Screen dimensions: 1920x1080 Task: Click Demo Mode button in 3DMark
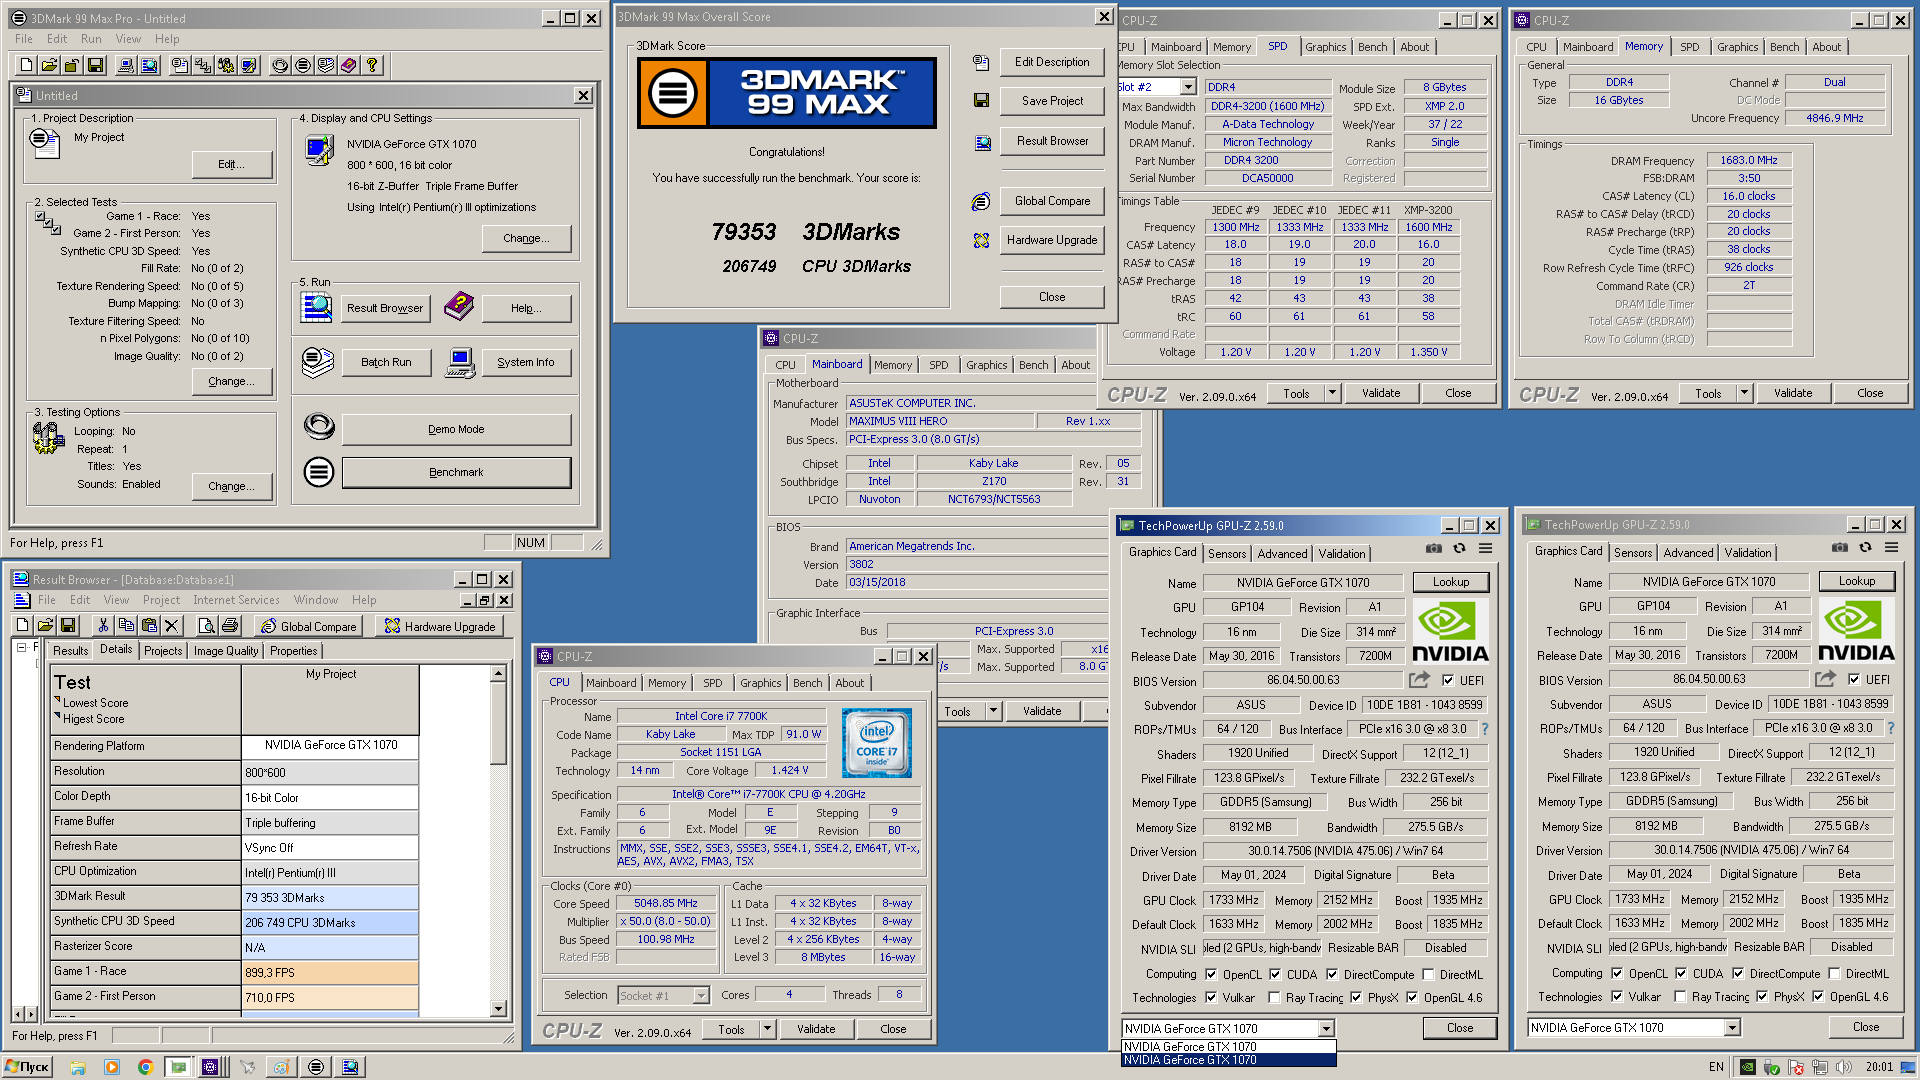click(x=456, y=430)
